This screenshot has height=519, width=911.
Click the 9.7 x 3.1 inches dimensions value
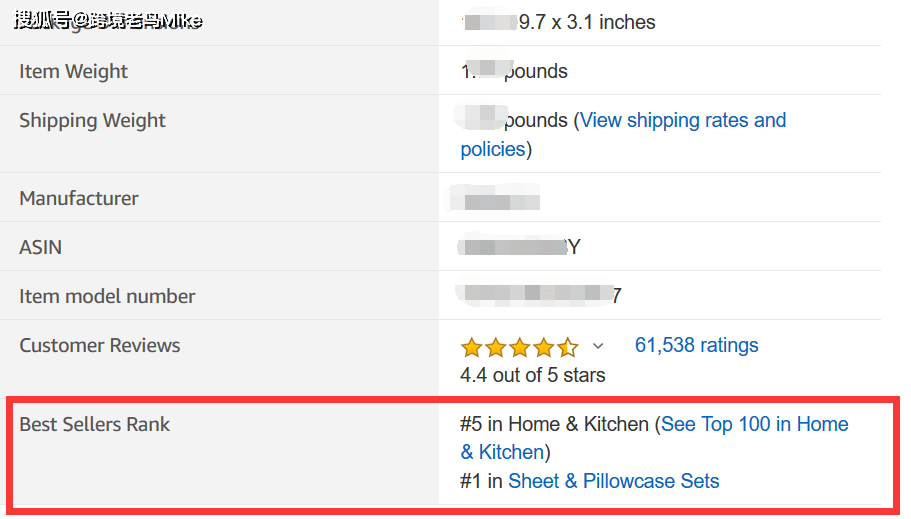pyautogui.click(x=587, y=23)
